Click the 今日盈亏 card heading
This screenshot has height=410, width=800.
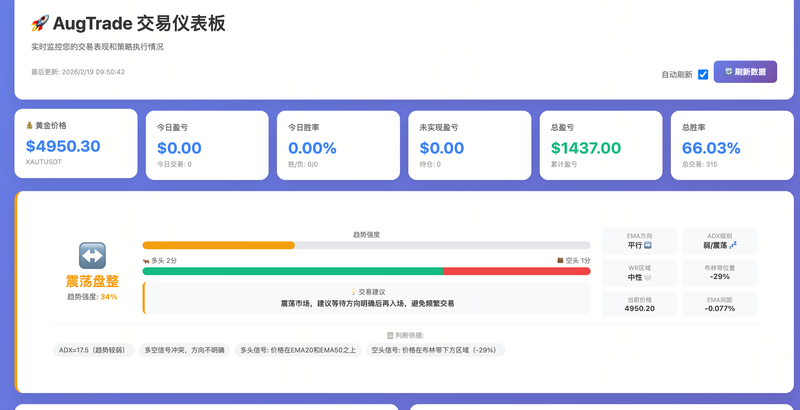pos(172,127)
